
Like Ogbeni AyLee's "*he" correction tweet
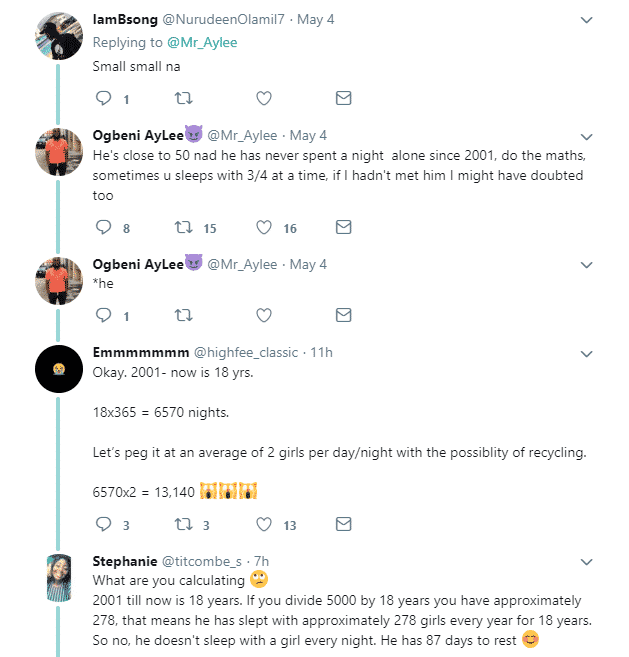coord(264,315)
